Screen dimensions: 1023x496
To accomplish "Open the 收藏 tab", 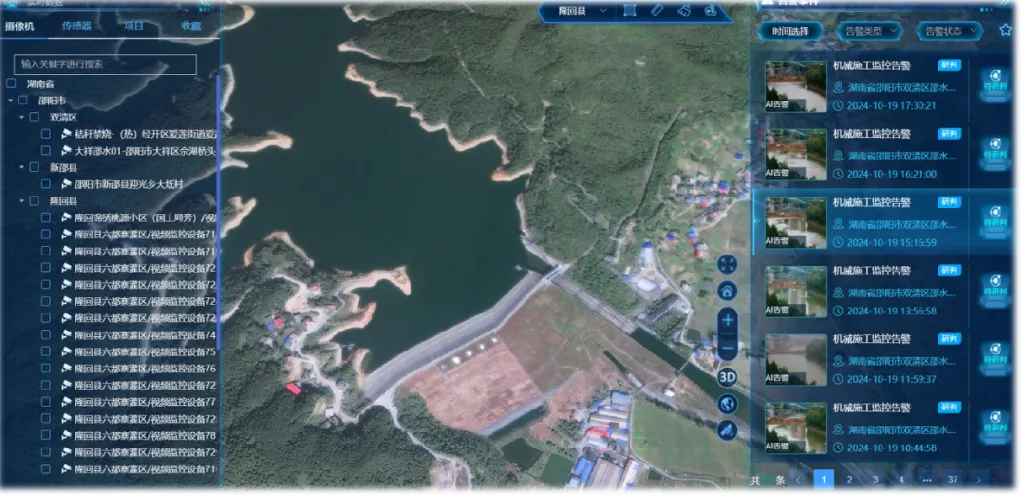I will (190, 26).
